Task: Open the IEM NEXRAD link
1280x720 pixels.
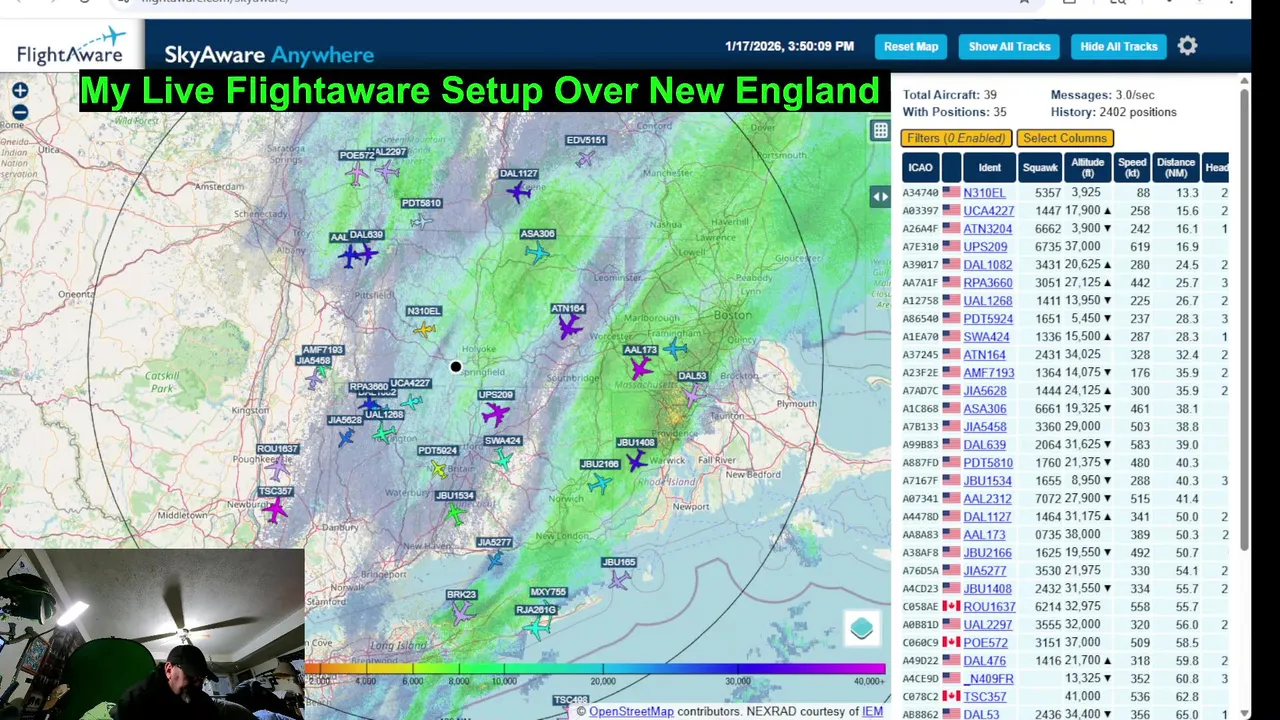Action: tap(872, 711)
